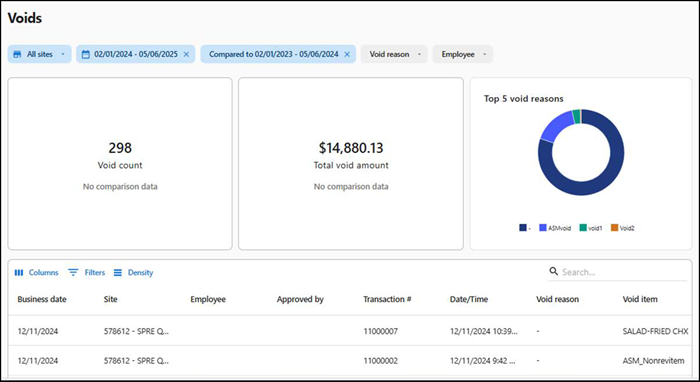
Task: Click the store icon in All sites chip
Action: pyautogui.click(x=17, y=54)
